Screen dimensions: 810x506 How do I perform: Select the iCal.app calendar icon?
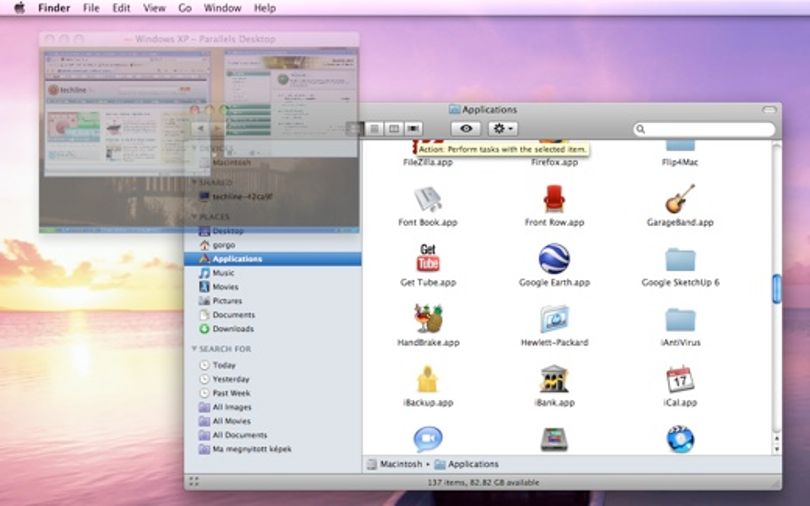[680, 379]
